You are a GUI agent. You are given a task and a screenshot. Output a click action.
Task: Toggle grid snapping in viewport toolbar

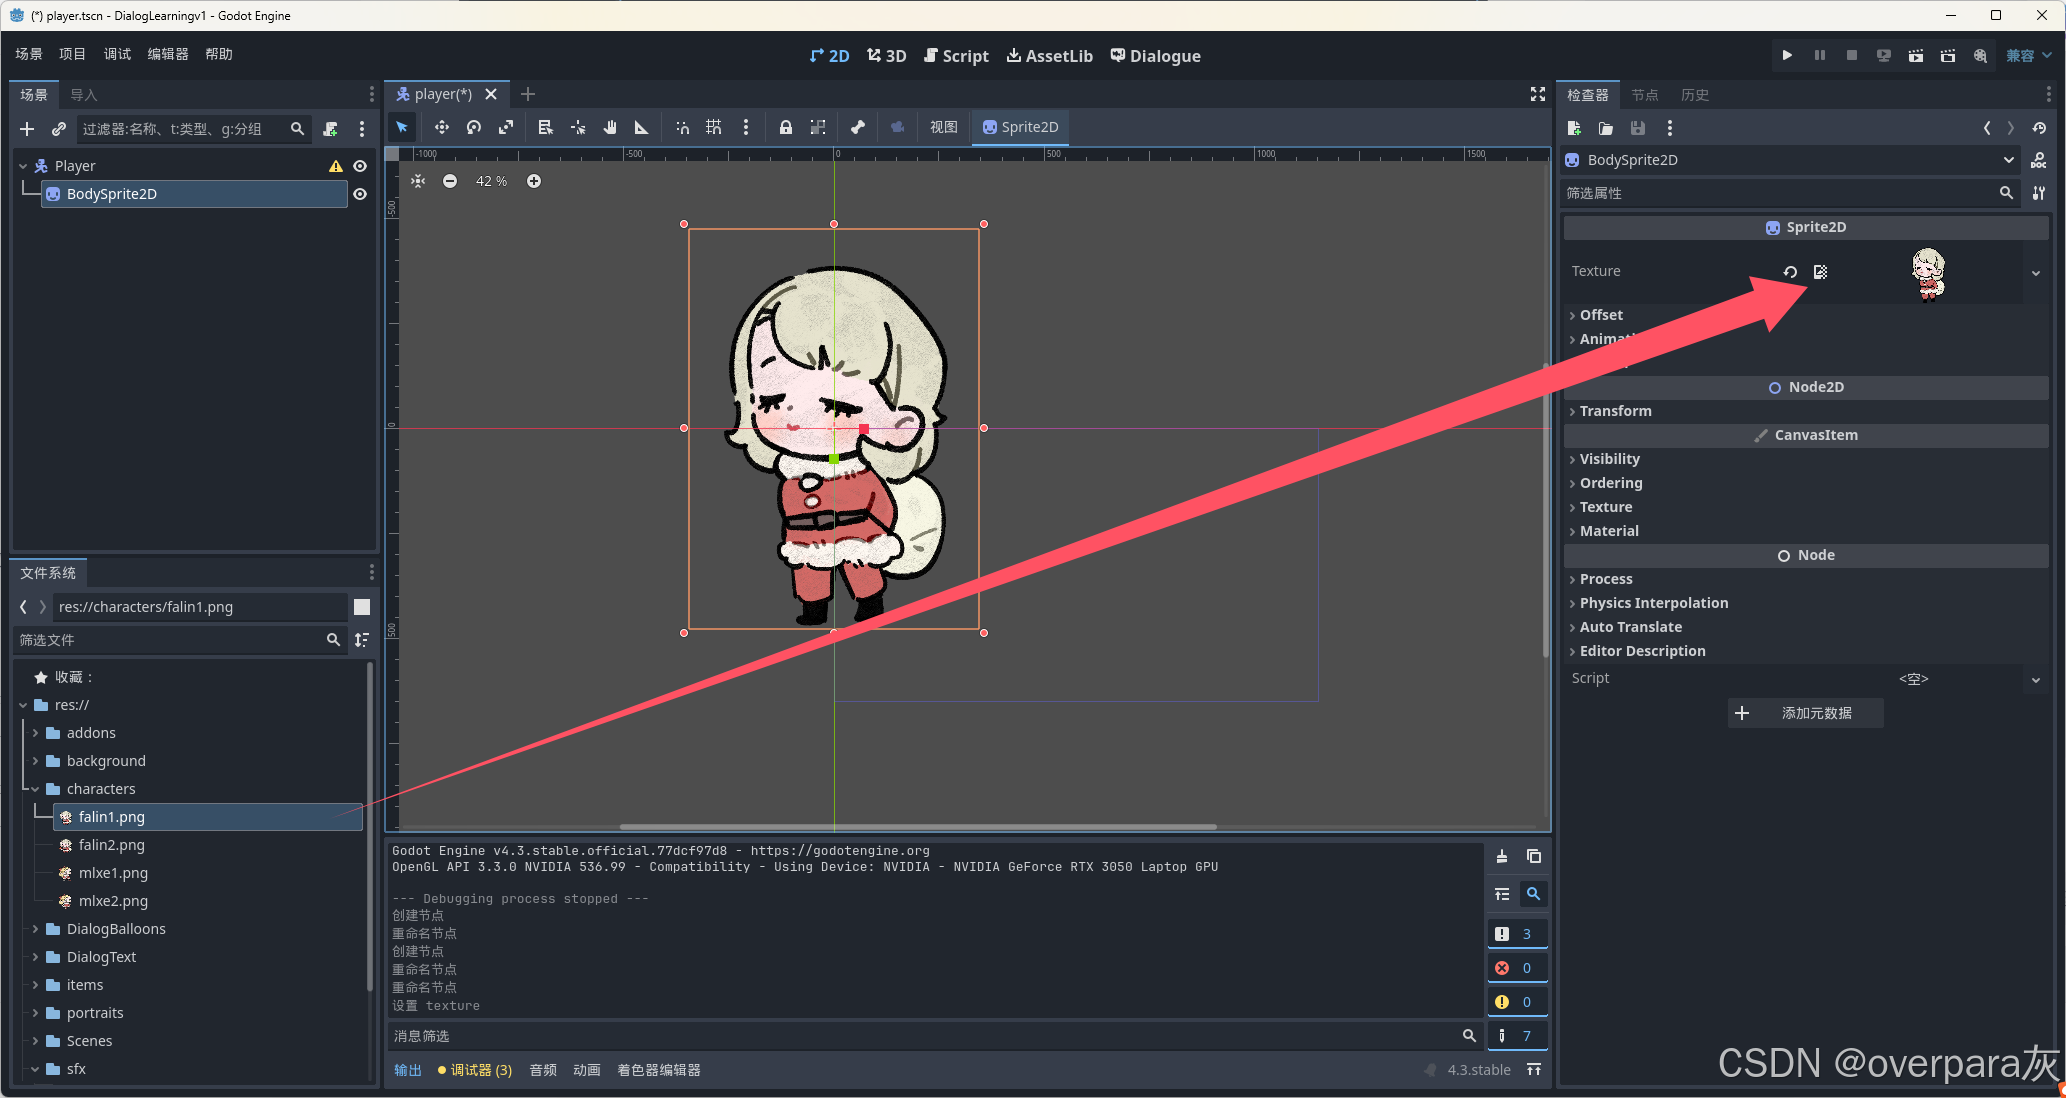point(713,127)
